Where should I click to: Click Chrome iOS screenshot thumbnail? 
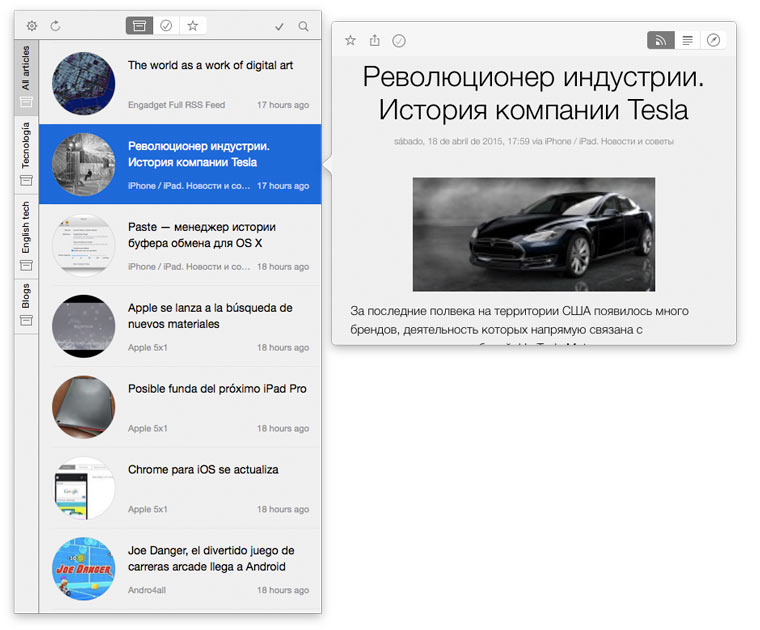pyautogui.click(x=84, y=488)
